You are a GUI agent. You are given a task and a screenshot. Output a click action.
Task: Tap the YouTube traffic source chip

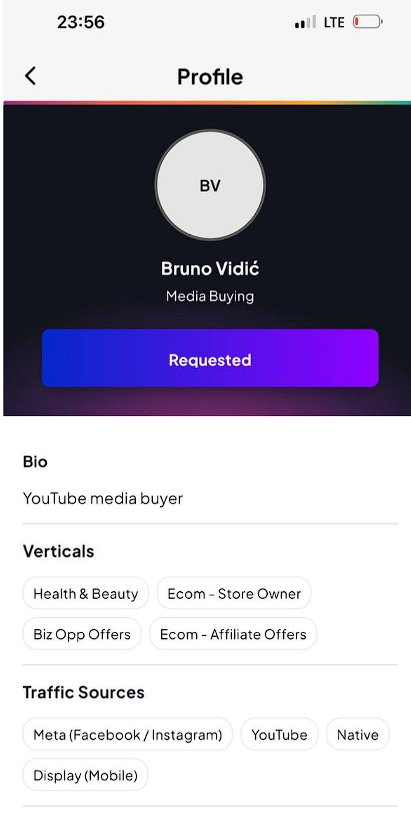click(279, 734)
